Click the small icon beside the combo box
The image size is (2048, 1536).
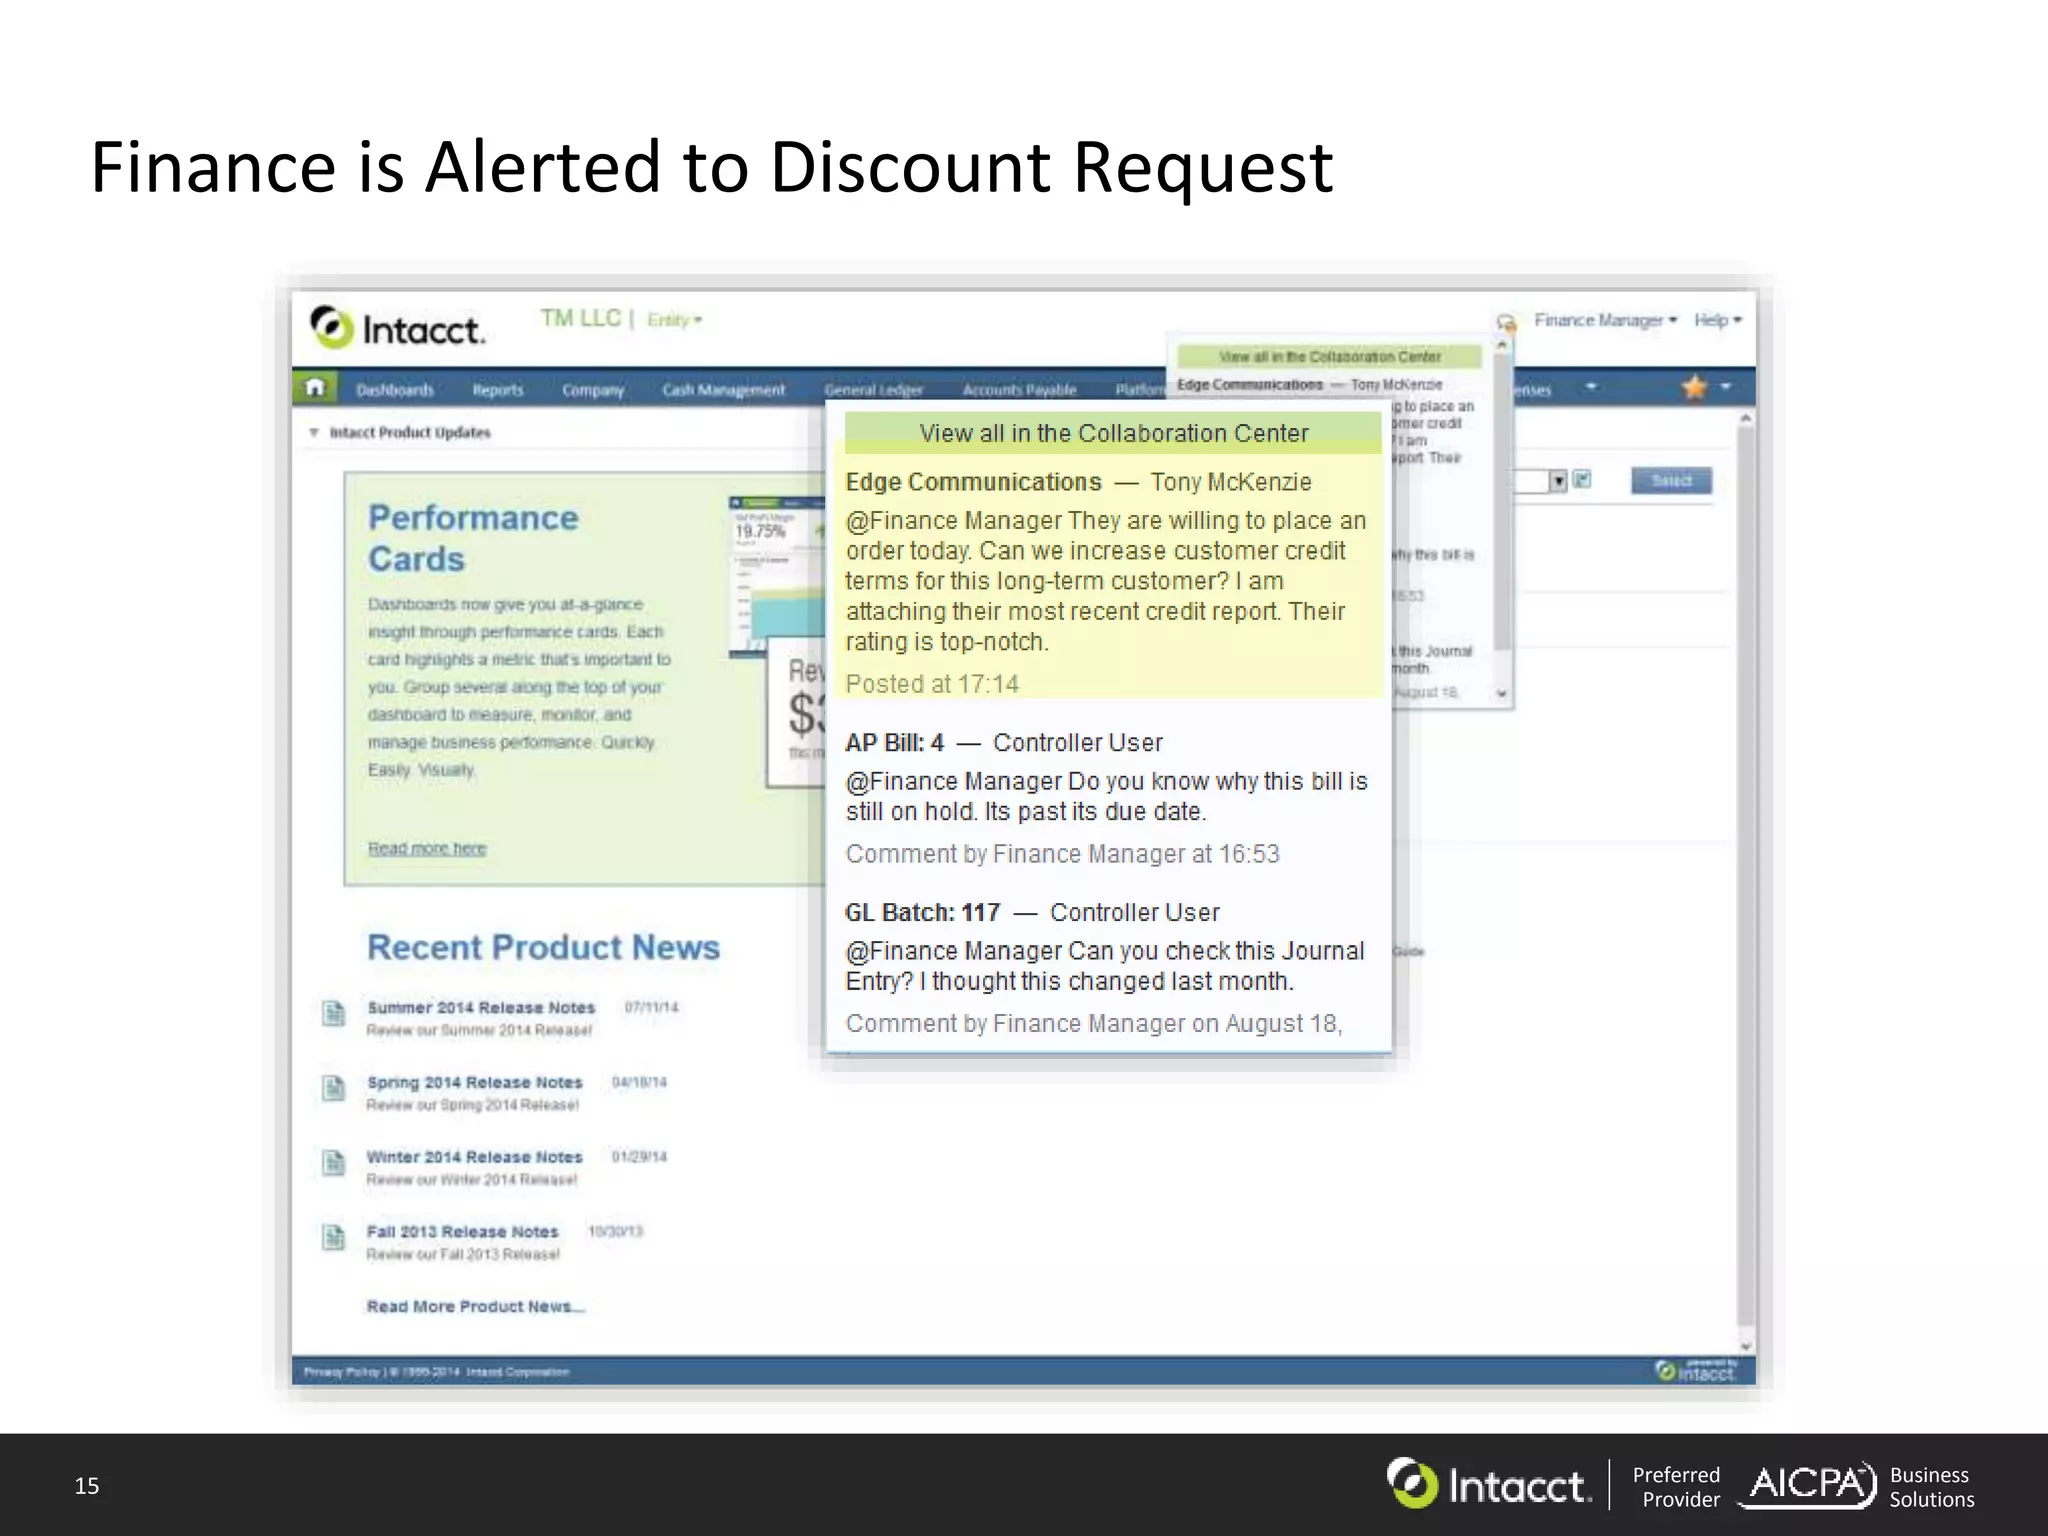point(1582,480)
